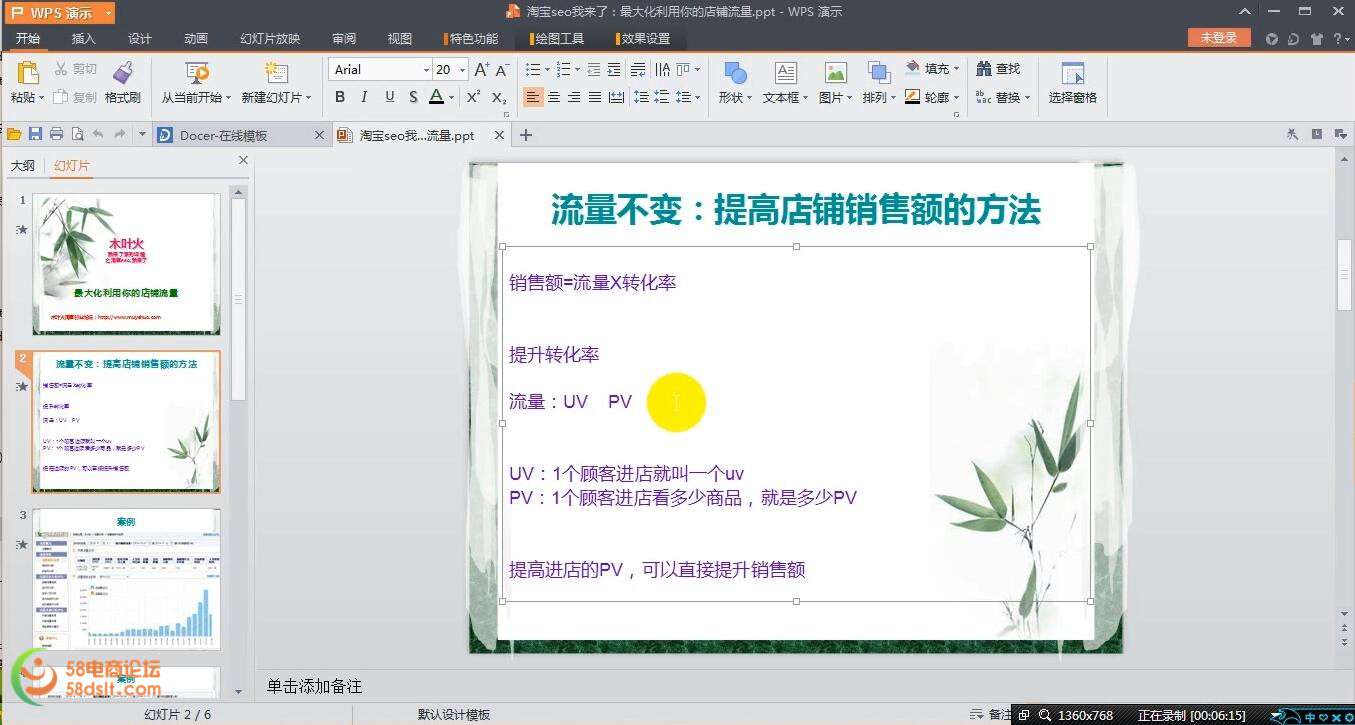Right align the text
Screen dimensions: 1355x725
(x=575, y=97)
